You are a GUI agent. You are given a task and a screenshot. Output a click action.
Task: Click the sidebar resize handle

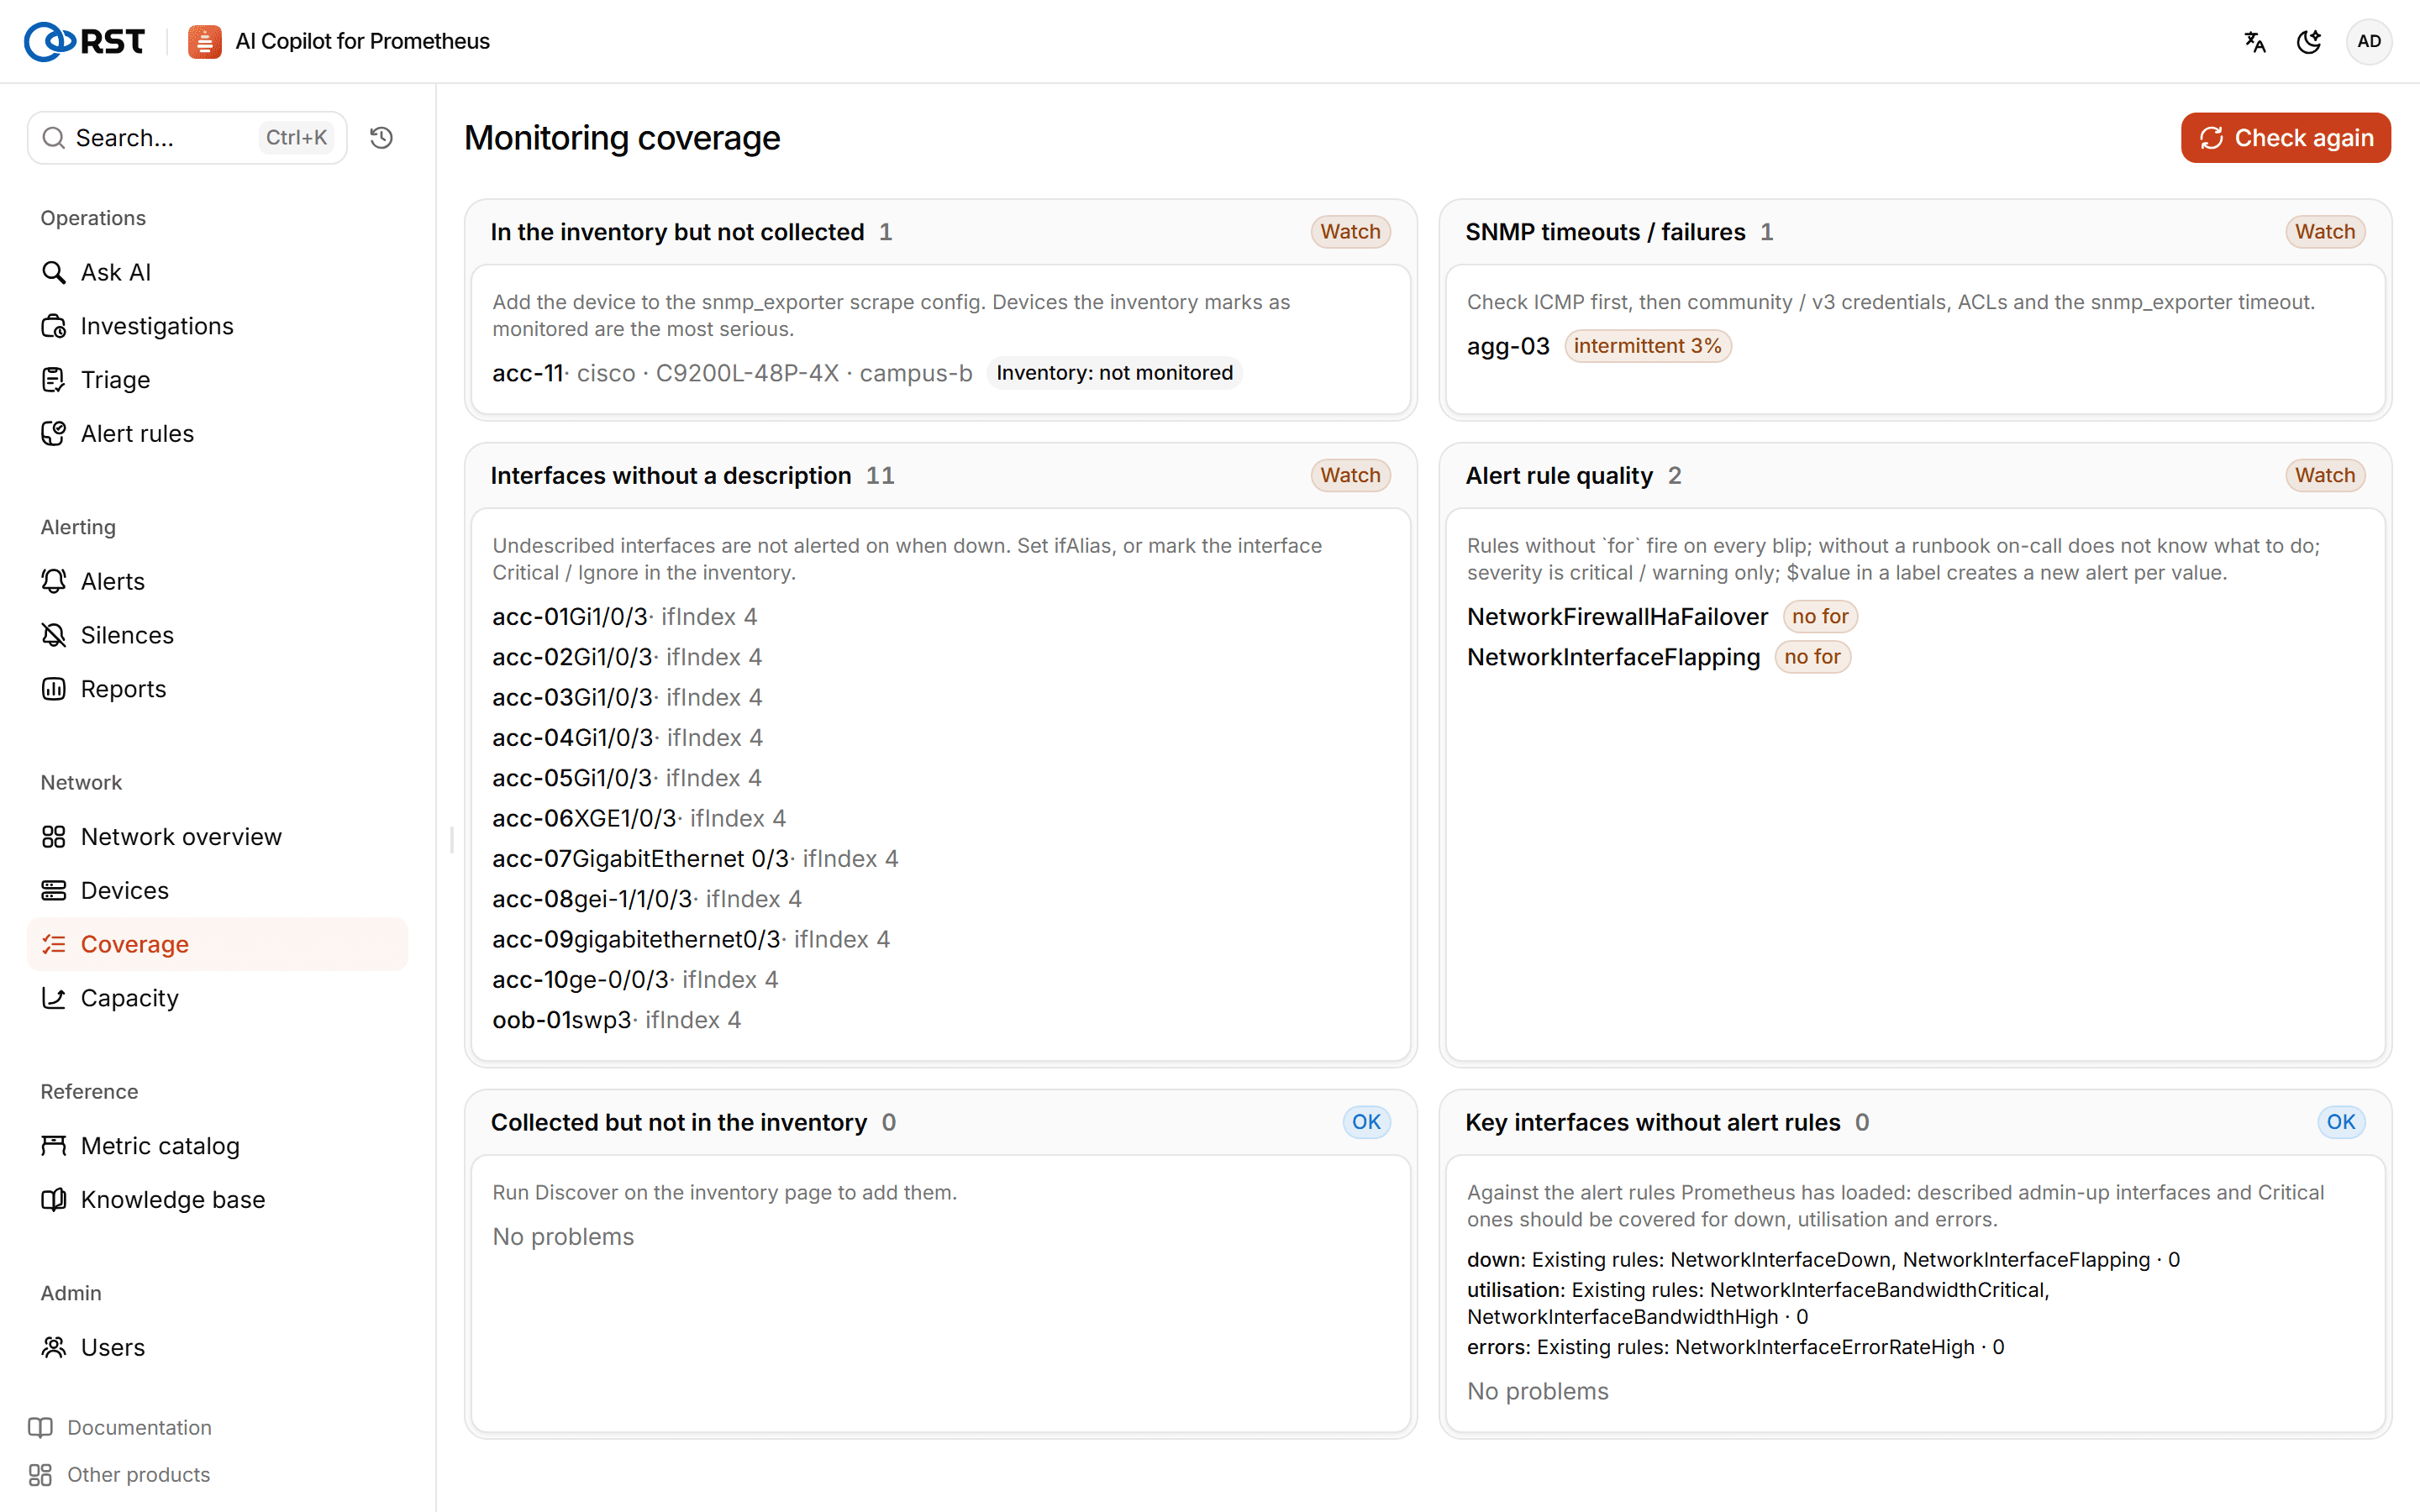[x=452, y=840]
